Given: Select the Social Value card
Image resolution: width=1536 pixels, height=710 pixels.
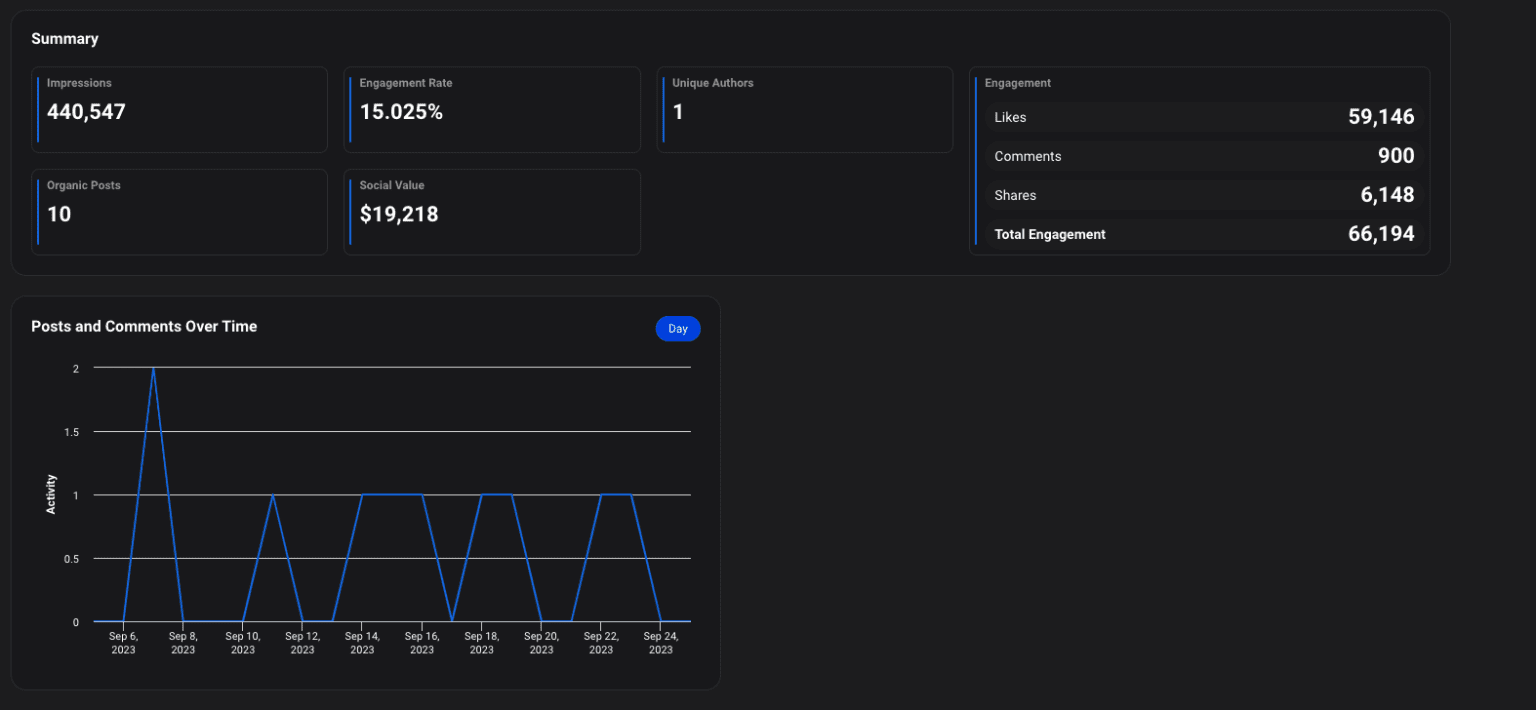Looking at the screenshot, I should click(491, 212).
